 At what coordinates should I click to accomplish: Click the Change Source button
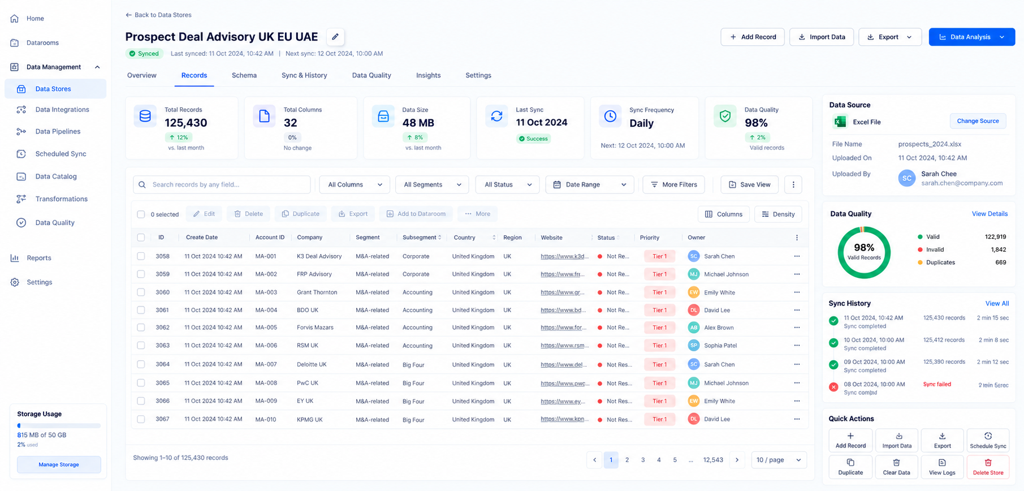(978, 121)
